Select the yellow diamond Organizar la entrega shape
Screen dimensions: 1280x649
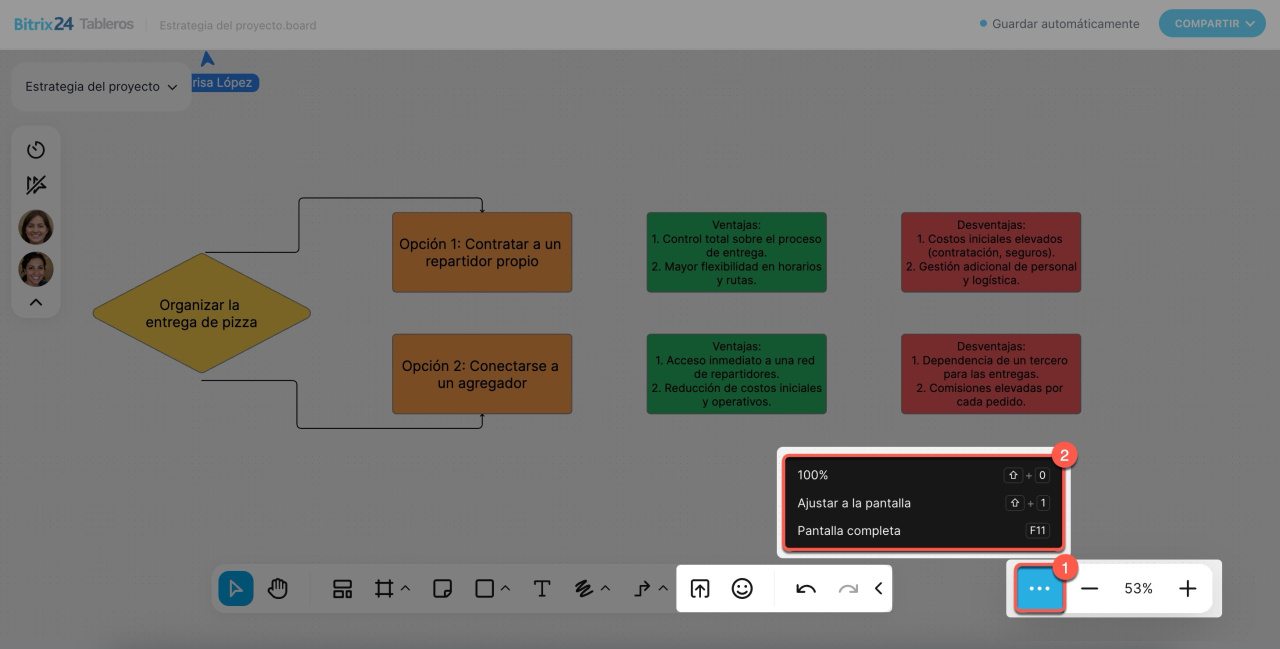click(x=201, y=313)
